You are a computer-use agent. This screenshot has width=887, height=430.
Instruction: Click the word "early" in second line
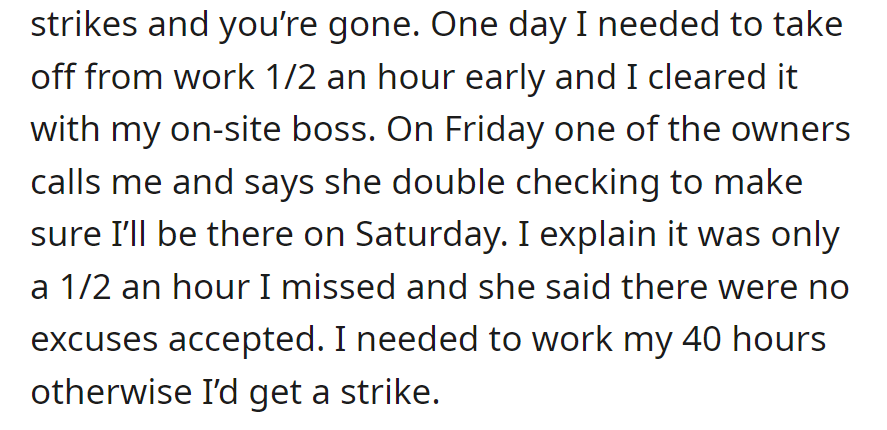point(505,79)
